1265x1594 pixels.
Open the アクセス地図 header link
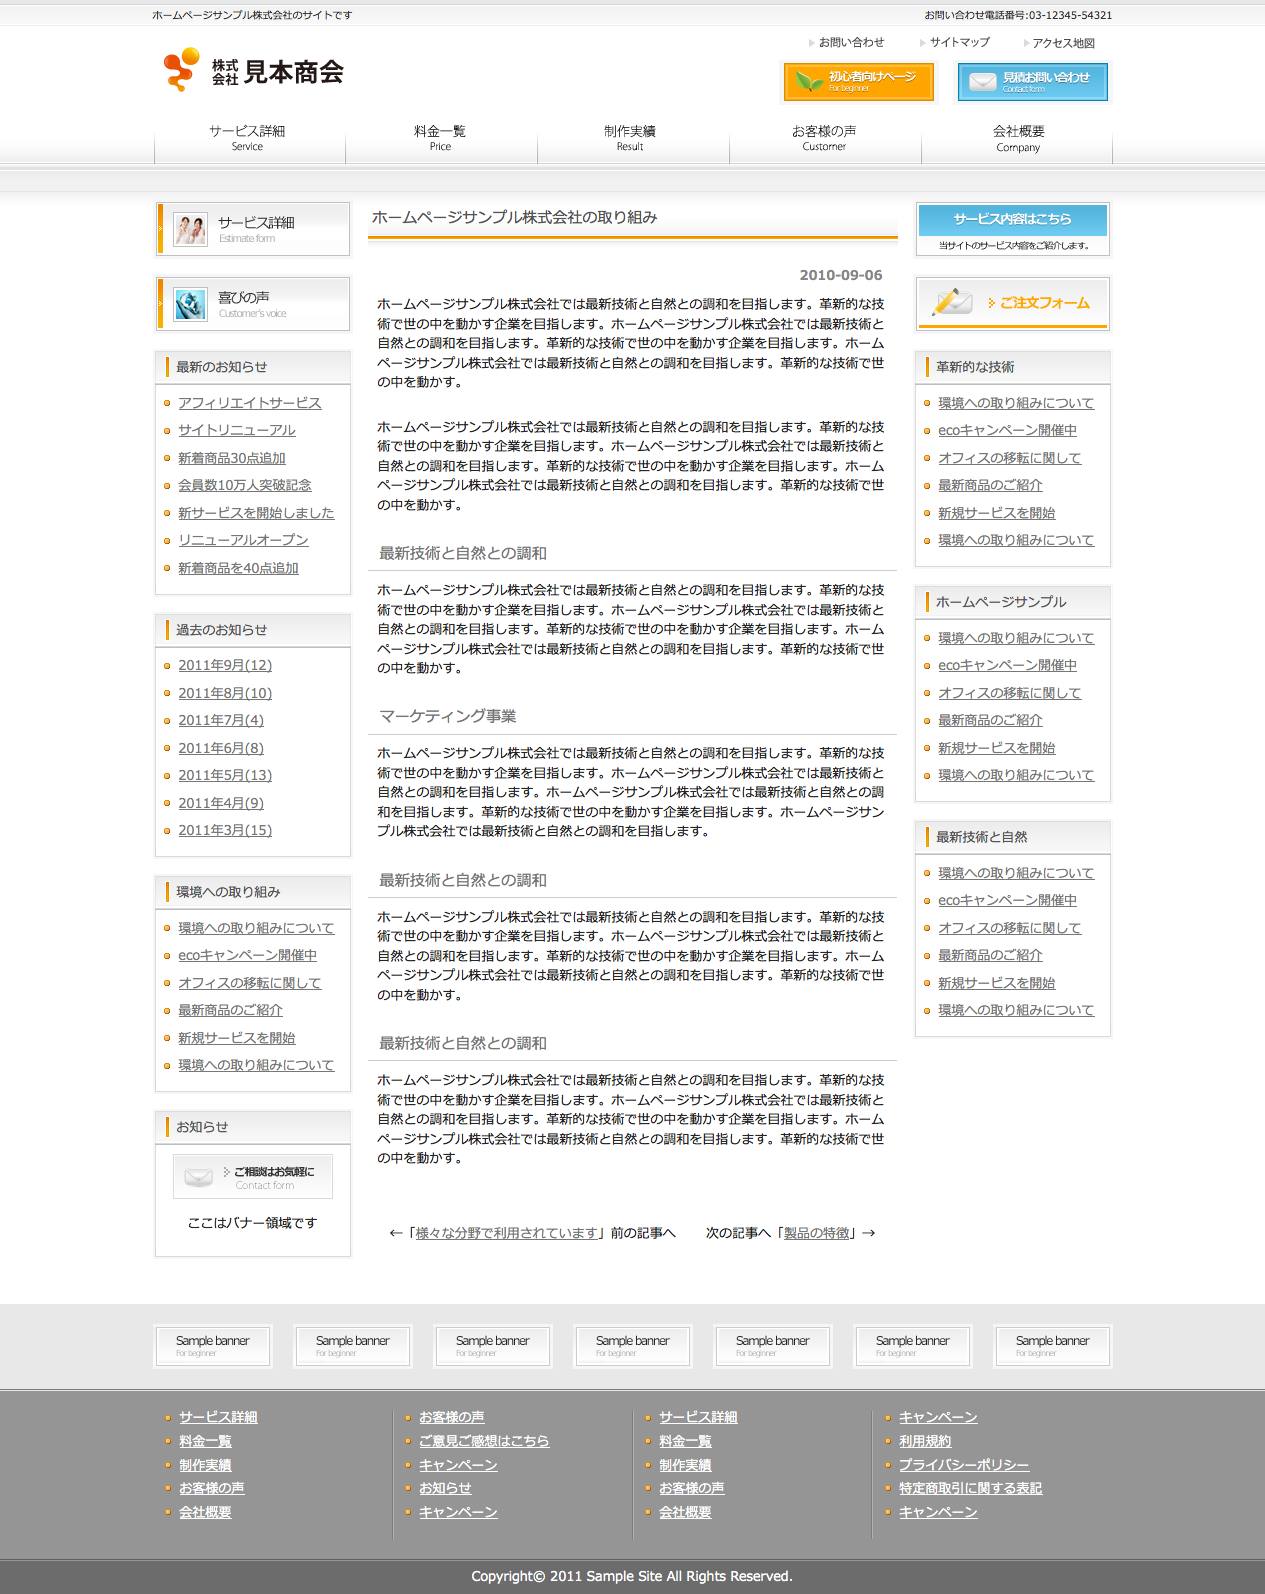[x=1063, y=43]
